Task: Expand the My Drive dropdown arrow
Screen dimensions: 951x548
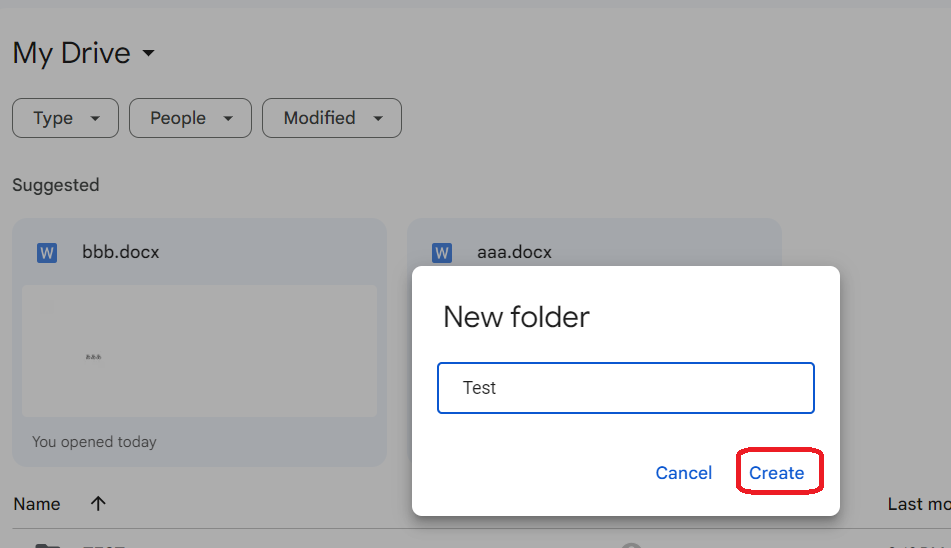Action: (x=149, y=53)
